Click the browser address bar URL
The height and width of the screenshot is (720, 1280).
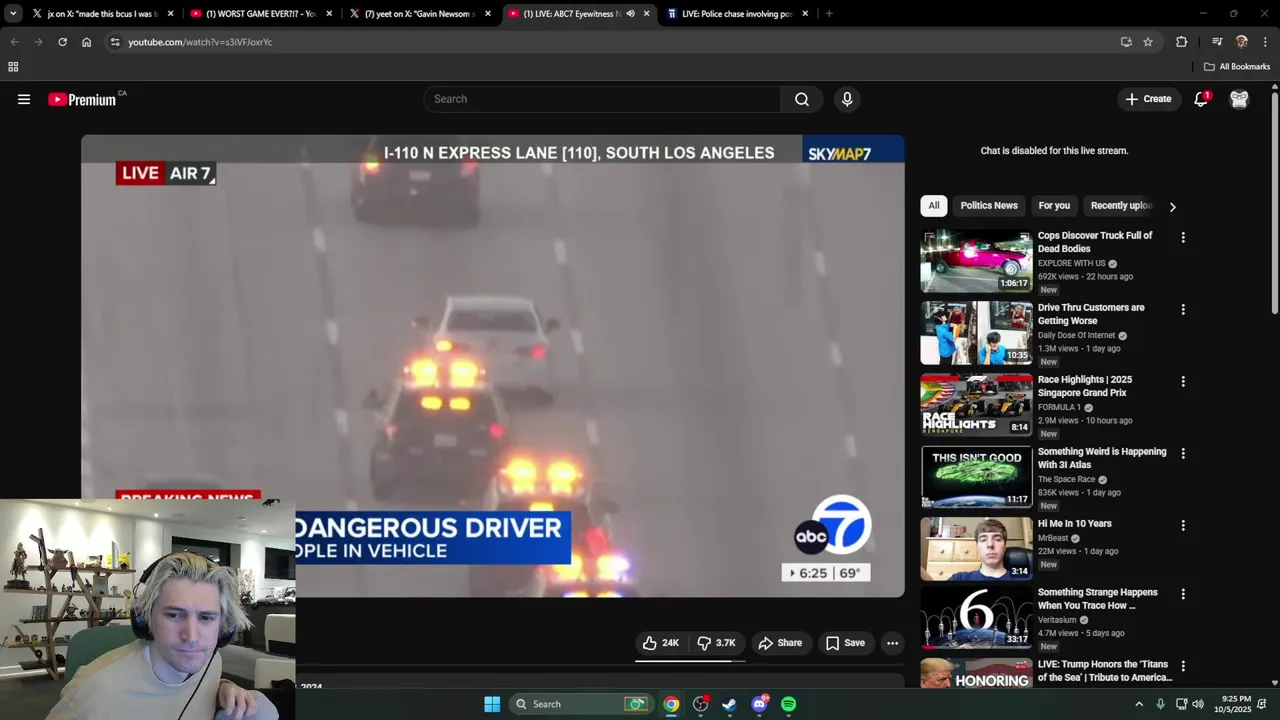200,42
